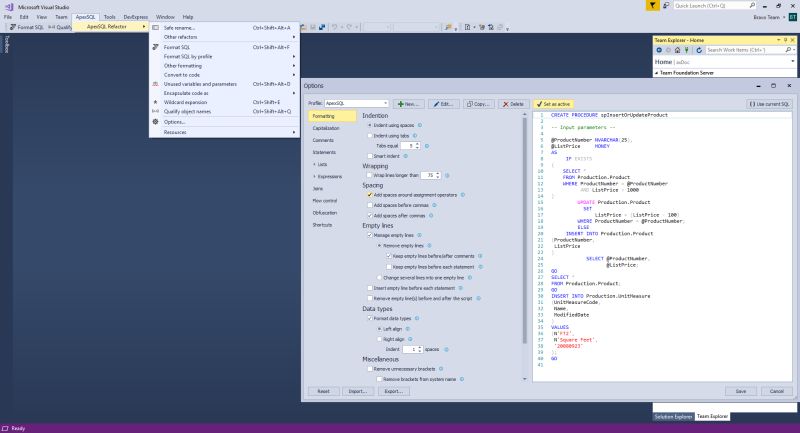
Task: Toggle Keep empty lines before/after comments
Action: coord(389,256)
